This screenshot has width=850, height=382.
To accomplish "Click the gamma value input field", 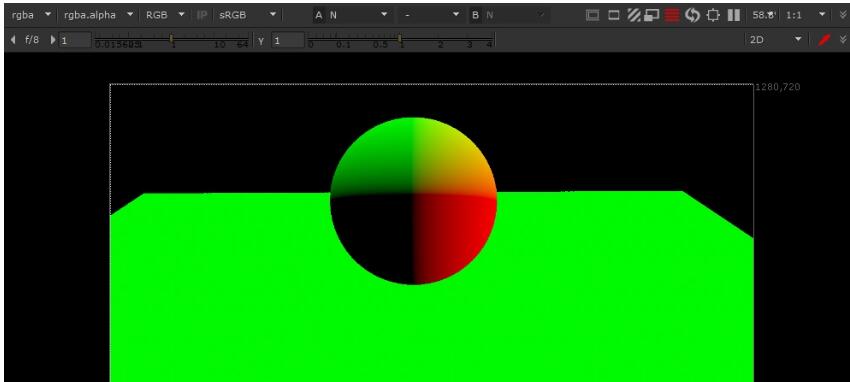I will (x=288, y=40).
